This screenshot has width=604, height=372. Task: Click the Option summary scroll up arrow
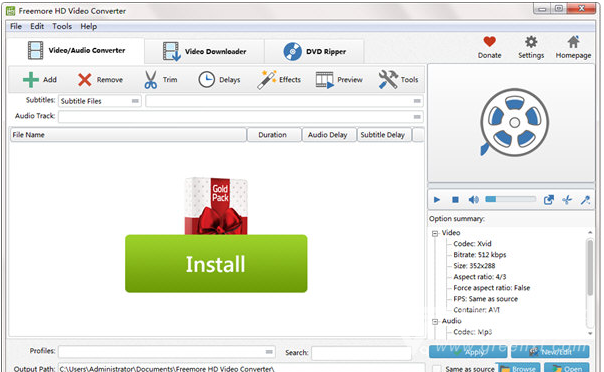tap(590, 232)
